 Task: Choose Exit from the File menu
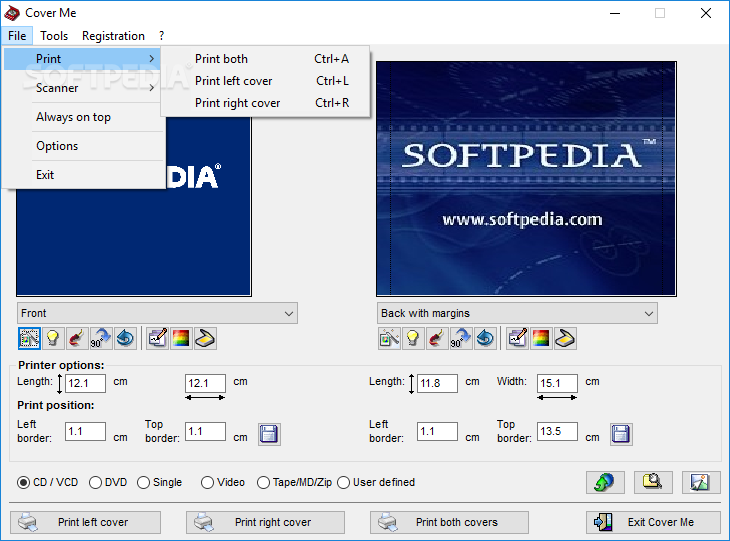pyautogui.click(x=84, y=175)
